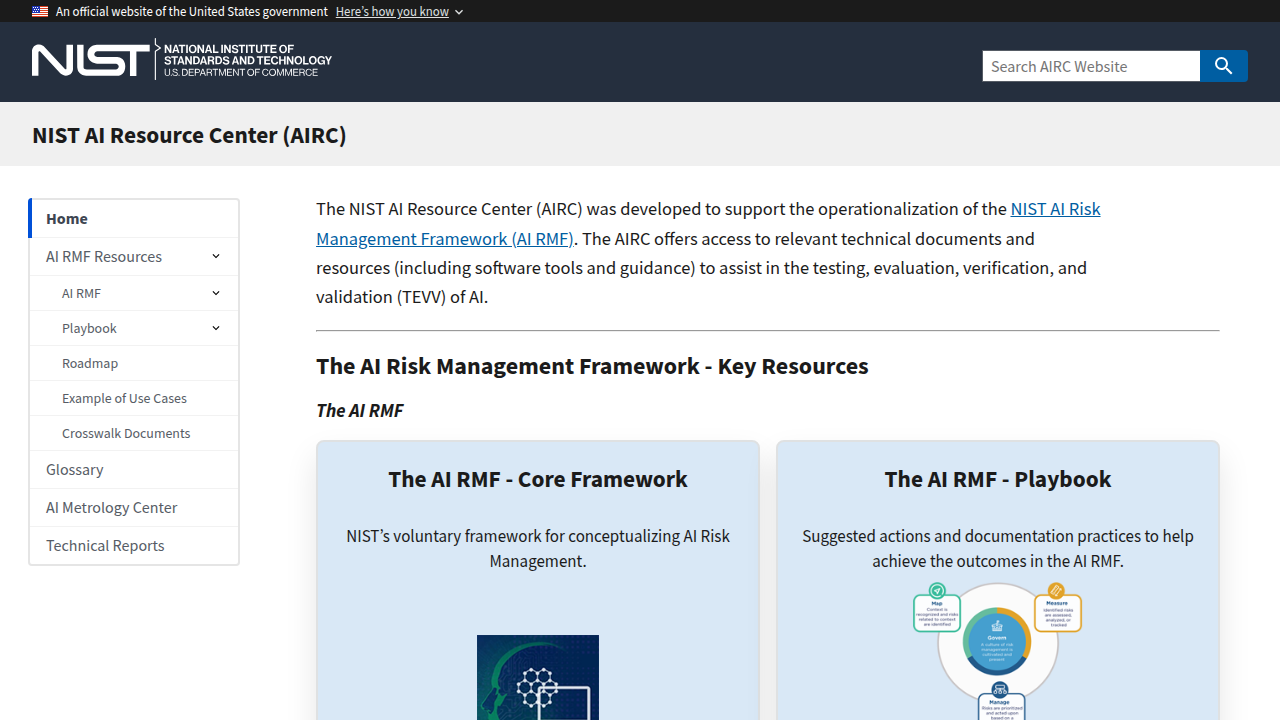Viewport: 1280px width, 720px height.
Task: Click the 'The AI RMF' italic subheading
Action: (360, 410)
